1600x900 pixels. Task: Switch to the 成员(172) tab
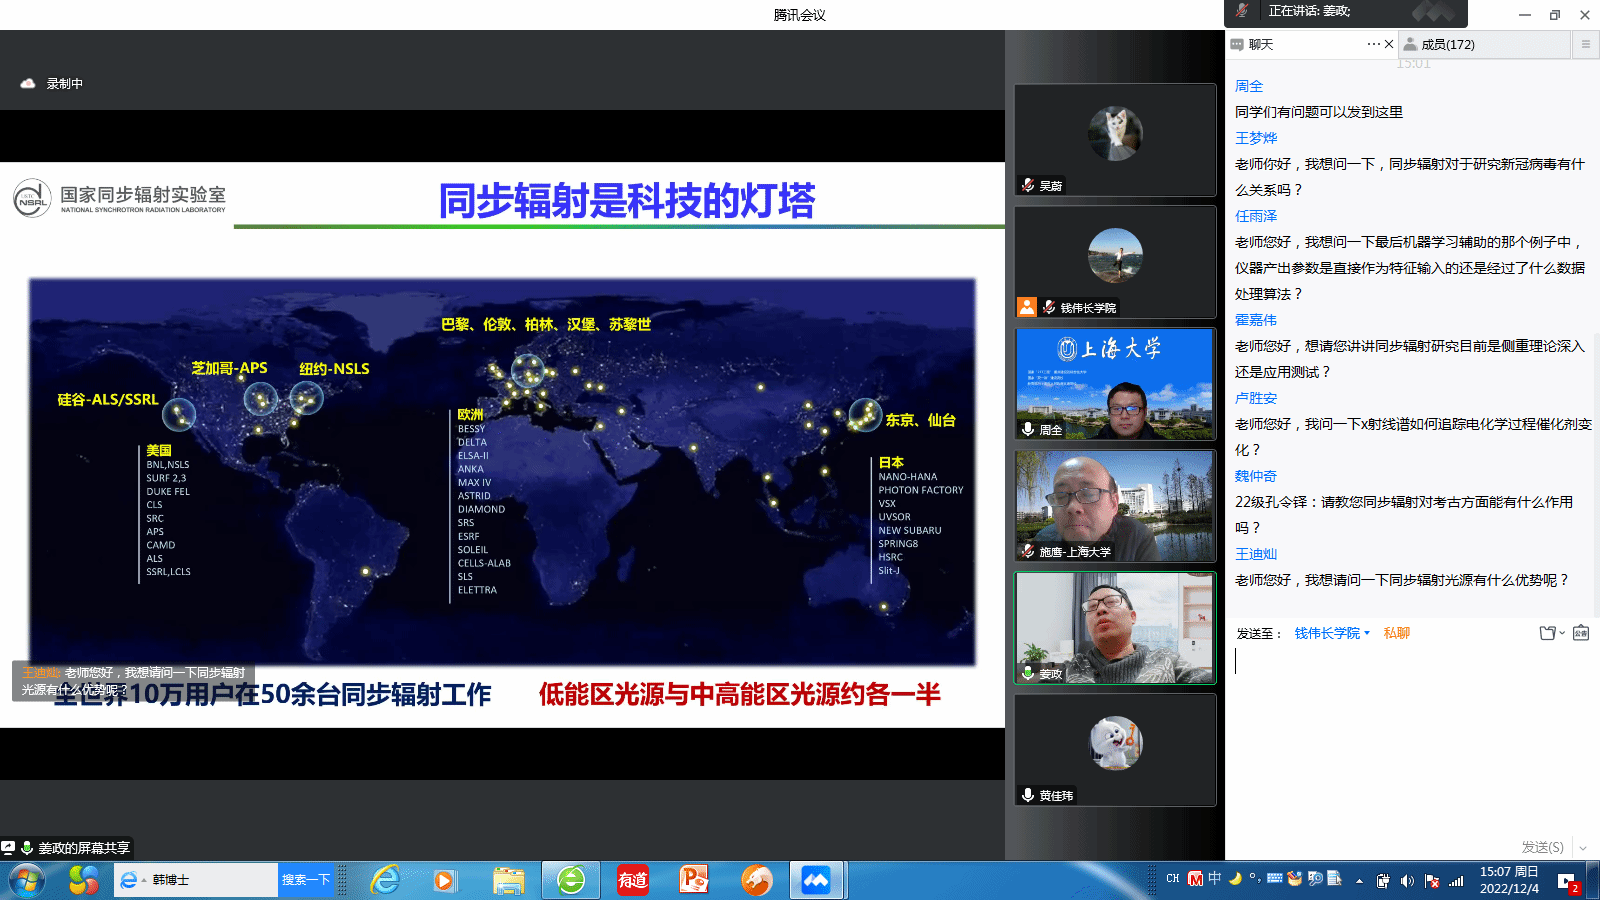tap(1447, 44)
